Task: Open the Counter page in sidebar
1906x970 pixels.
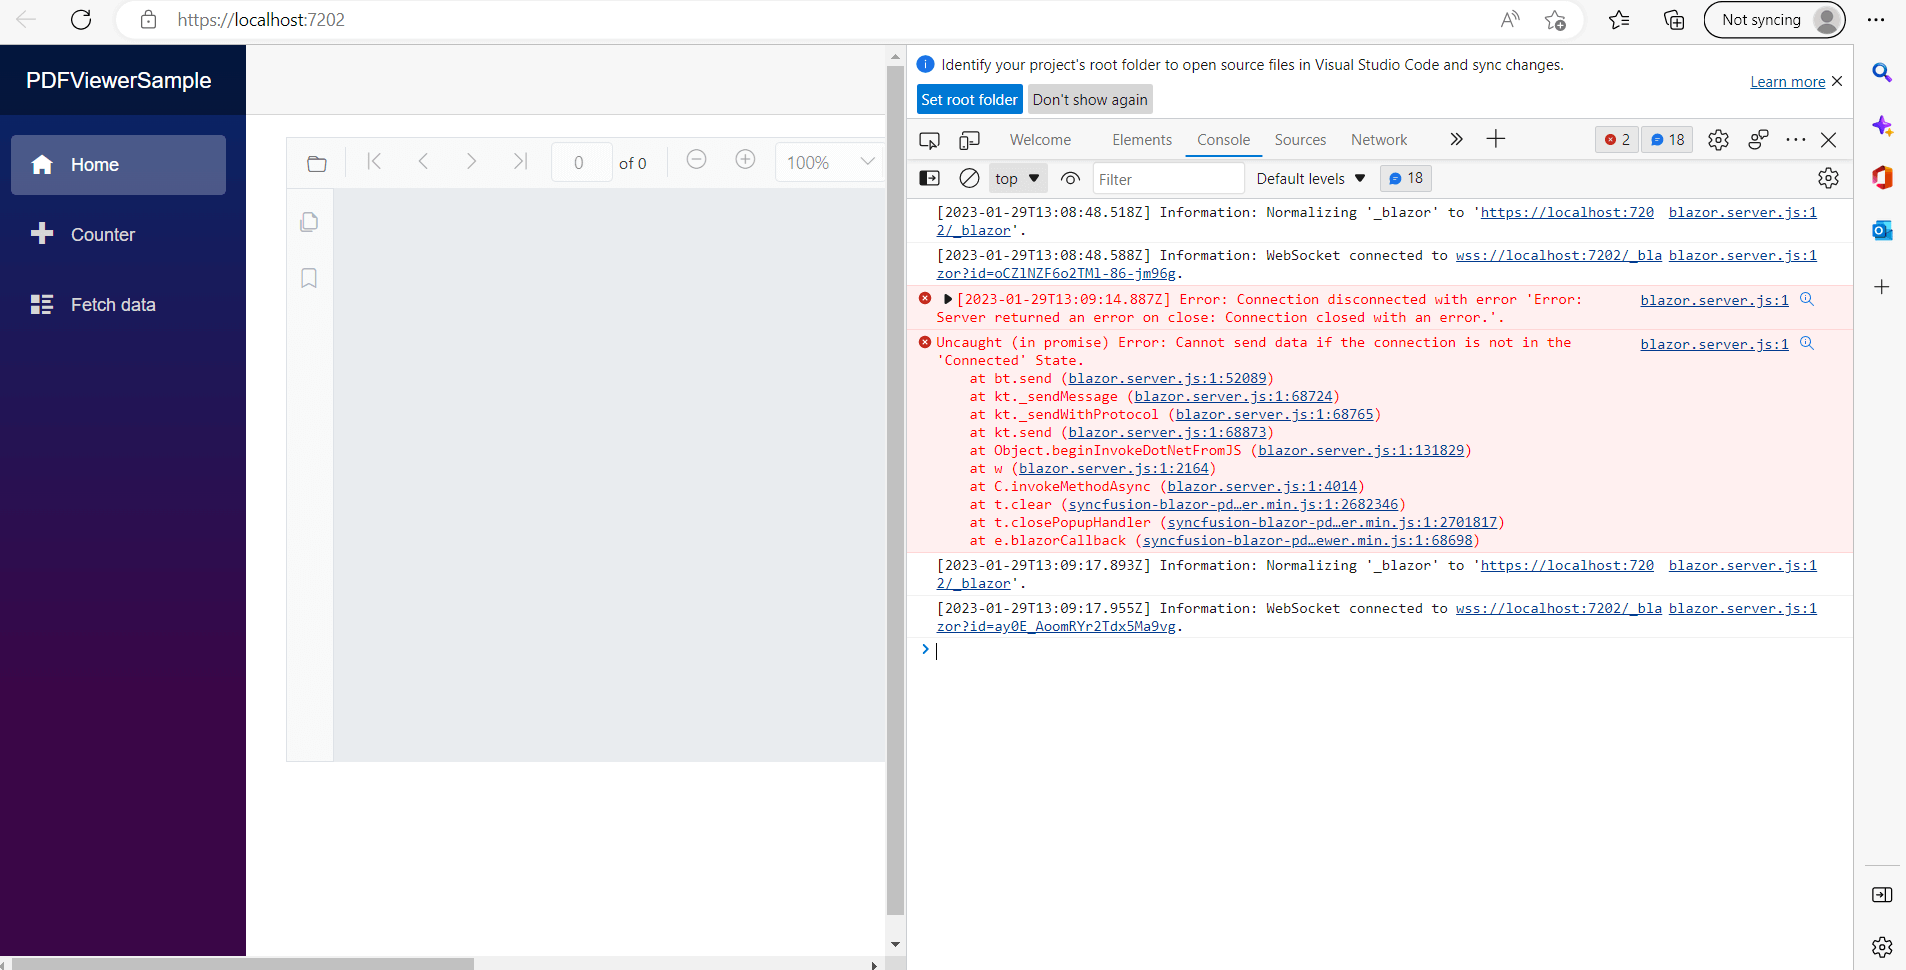Action: 102,234
